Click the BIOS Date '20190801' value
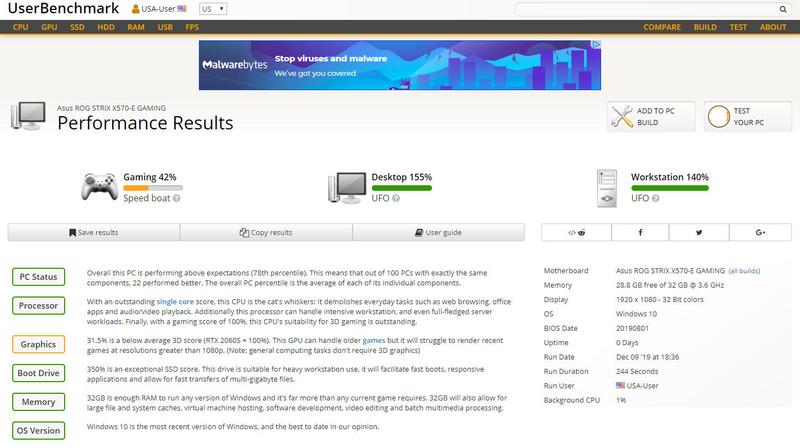 point(632,328)
